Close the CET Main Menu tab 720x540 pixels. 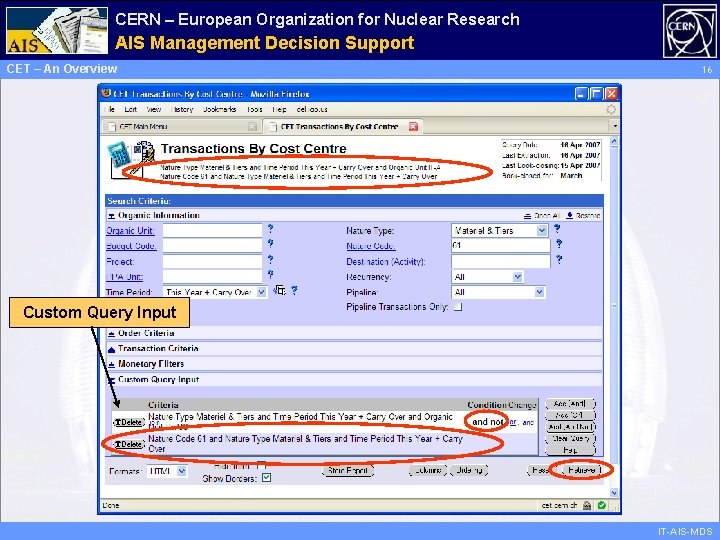point(252,127)
